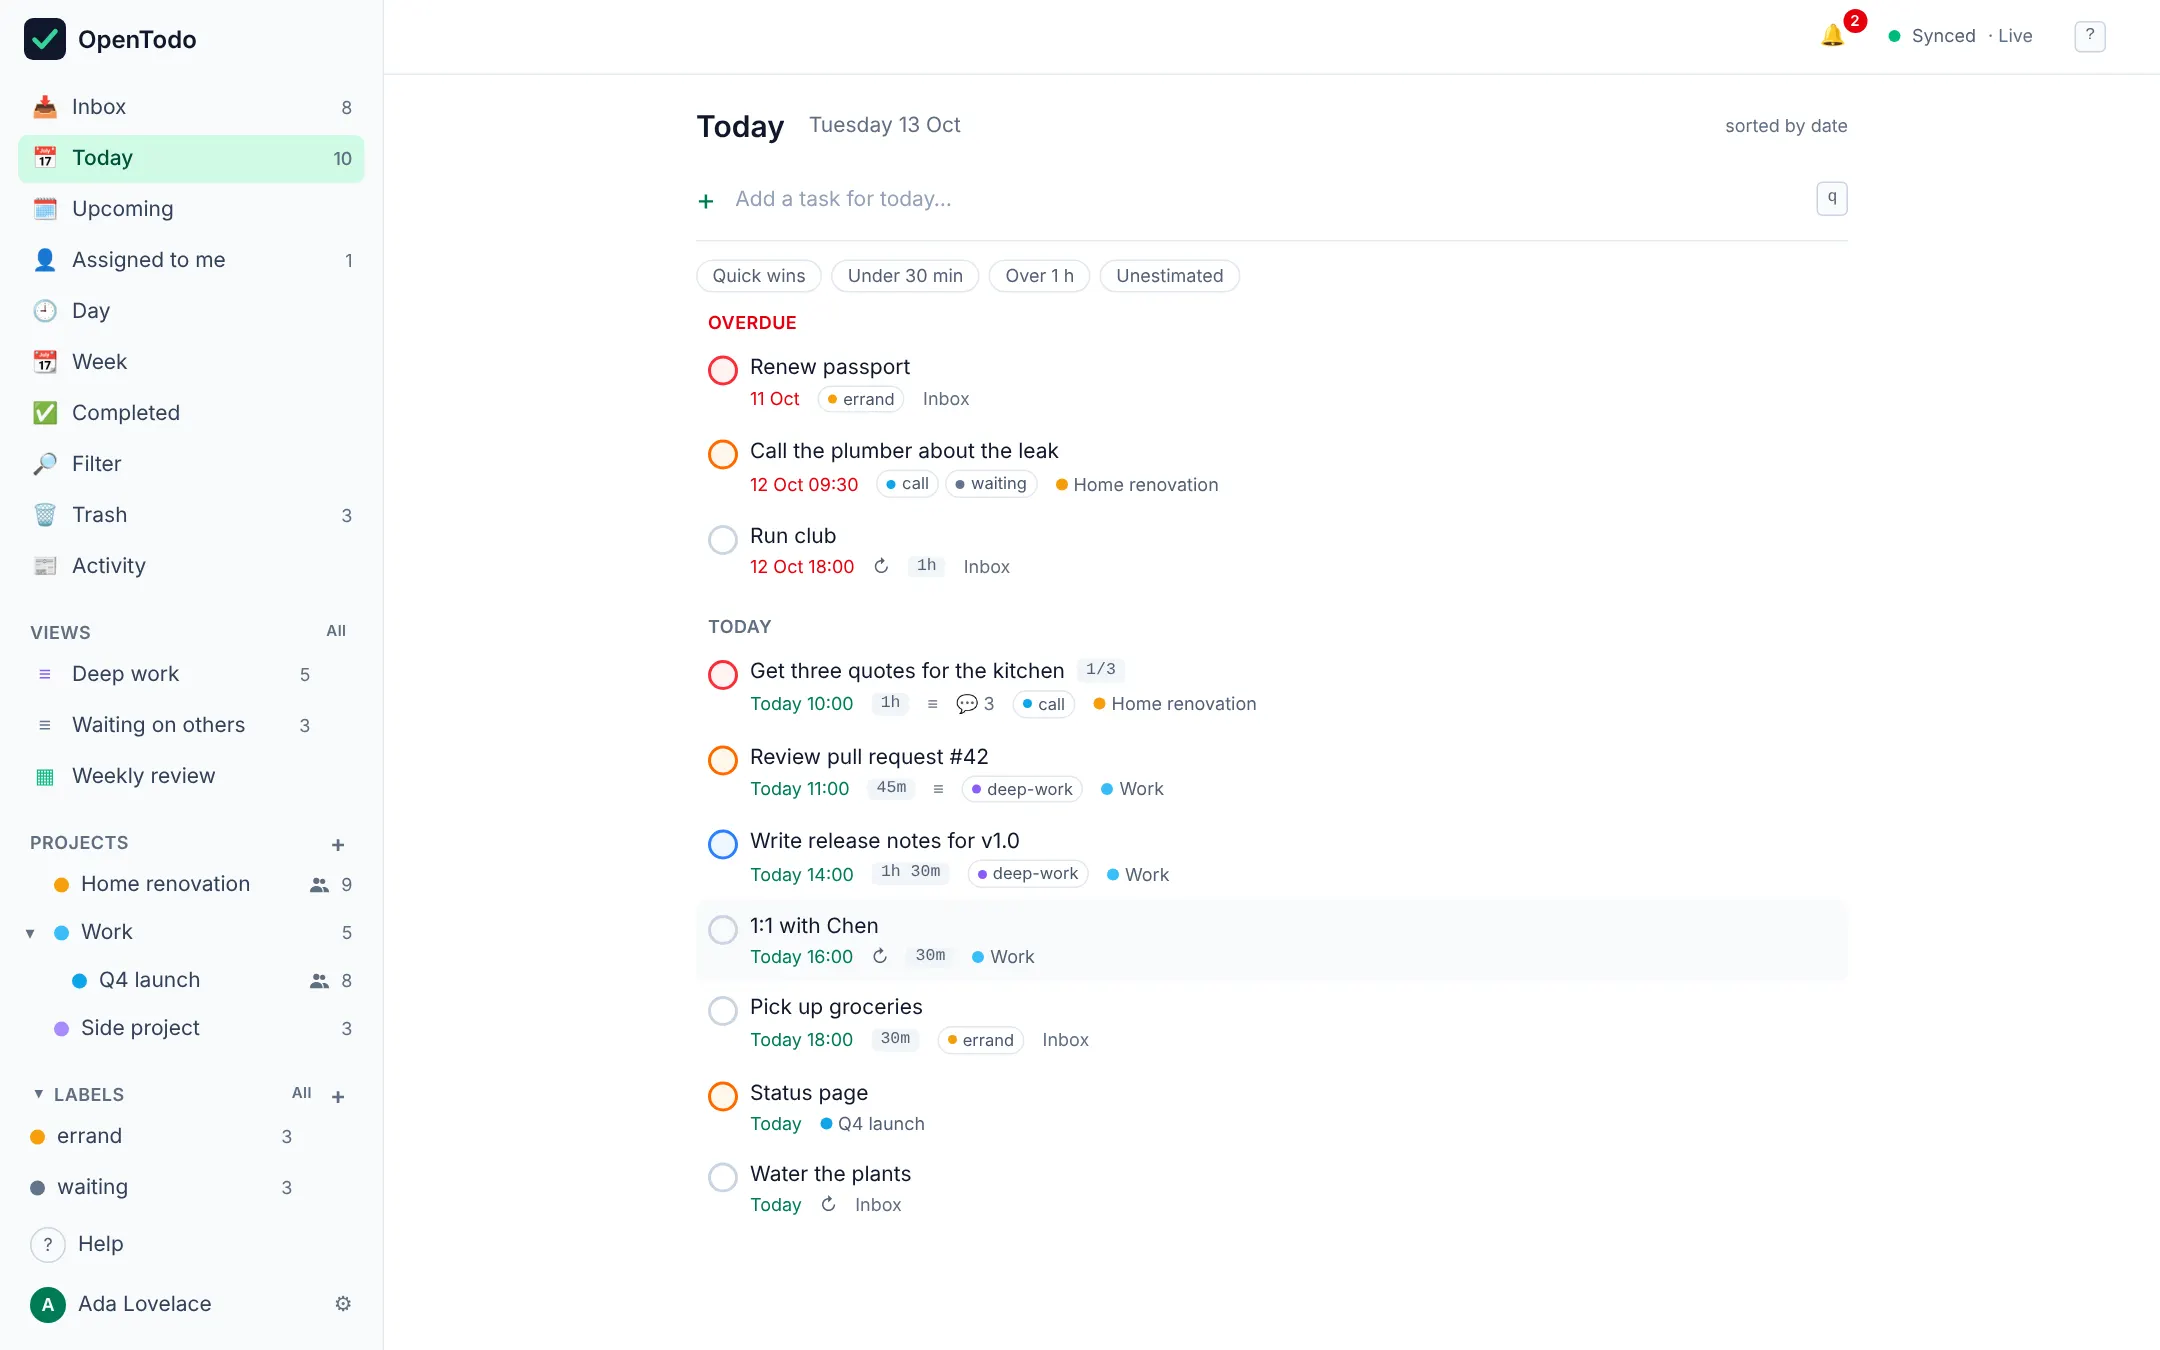This screenshot has height=1350, width=2160.
Task: Click the recurring icon on 1:1 with Chen
Action: pos(880,956)
